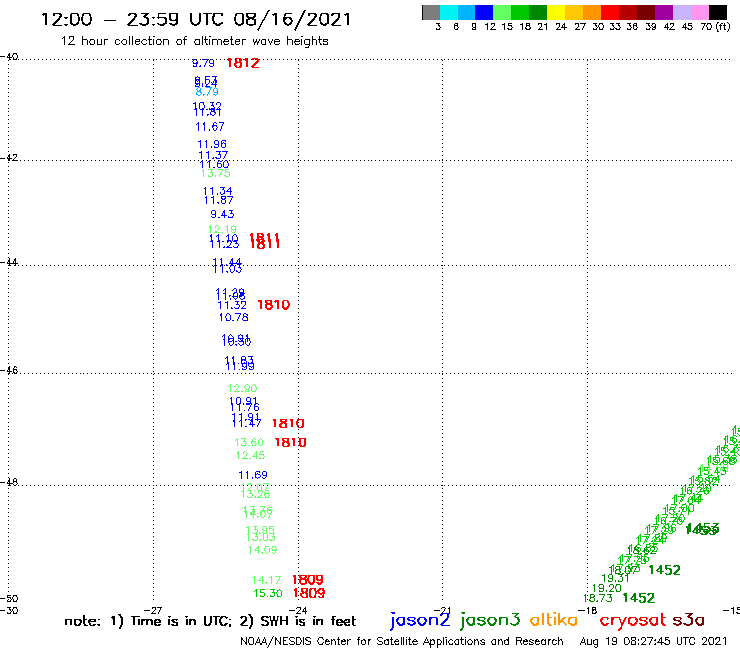This screenshot has width=740, height=650.
Task: Select the jason3 value 18.73
Action: [598, 598]
